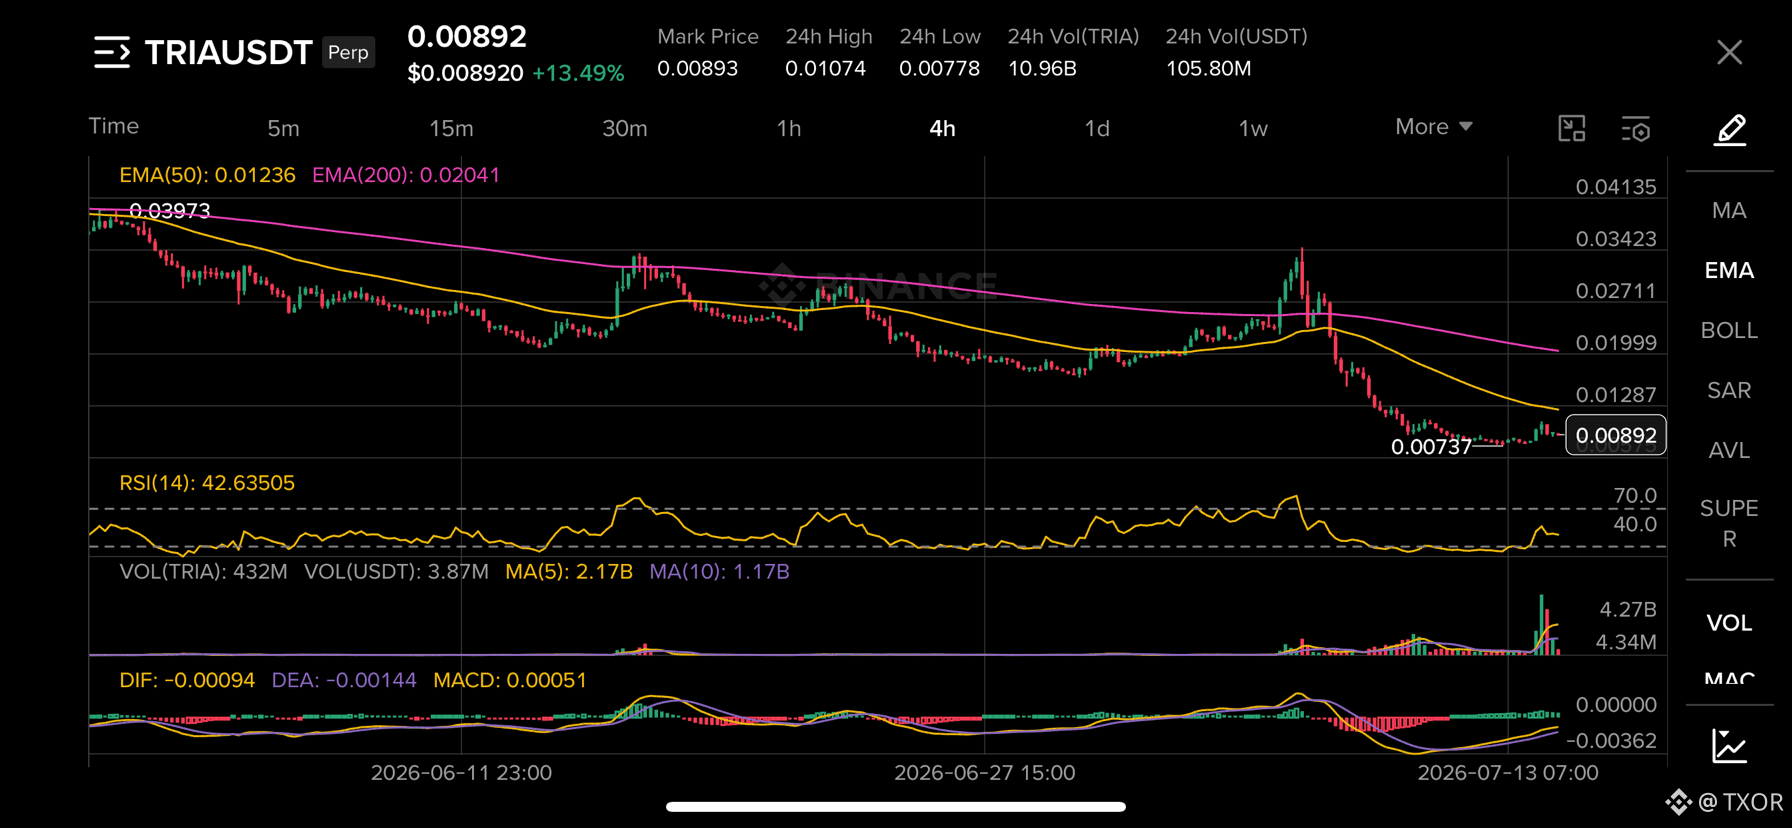Image resolution: width=1792 pixels, height=828 pixels.
Task: Open the pair list menu icon
Action: pyautogui.click(x=112, y=52)
